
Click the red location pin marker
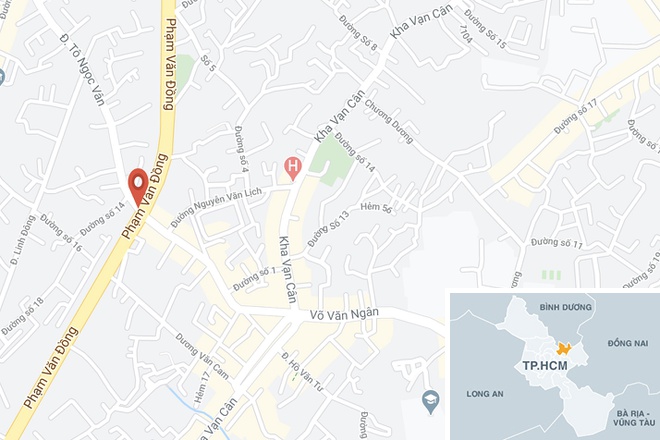coord(138,187)
